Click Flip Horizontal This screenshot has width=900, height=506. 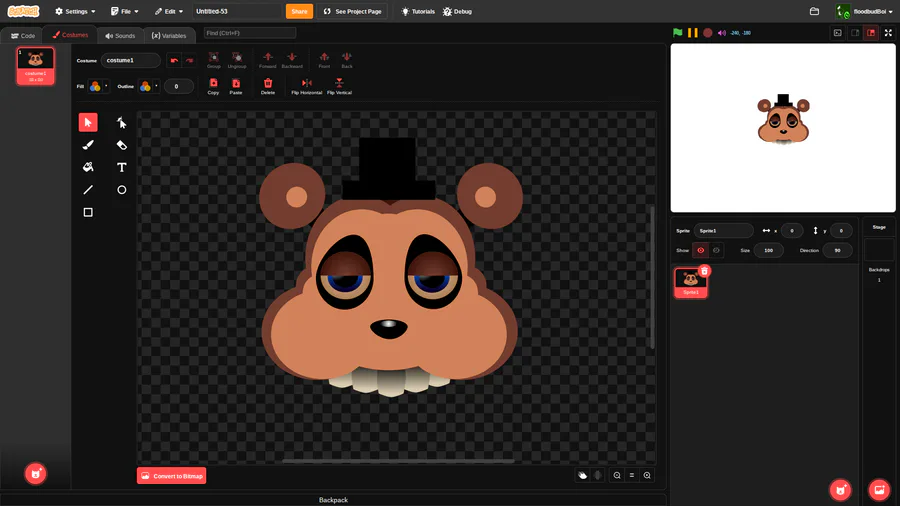(307, 86)
